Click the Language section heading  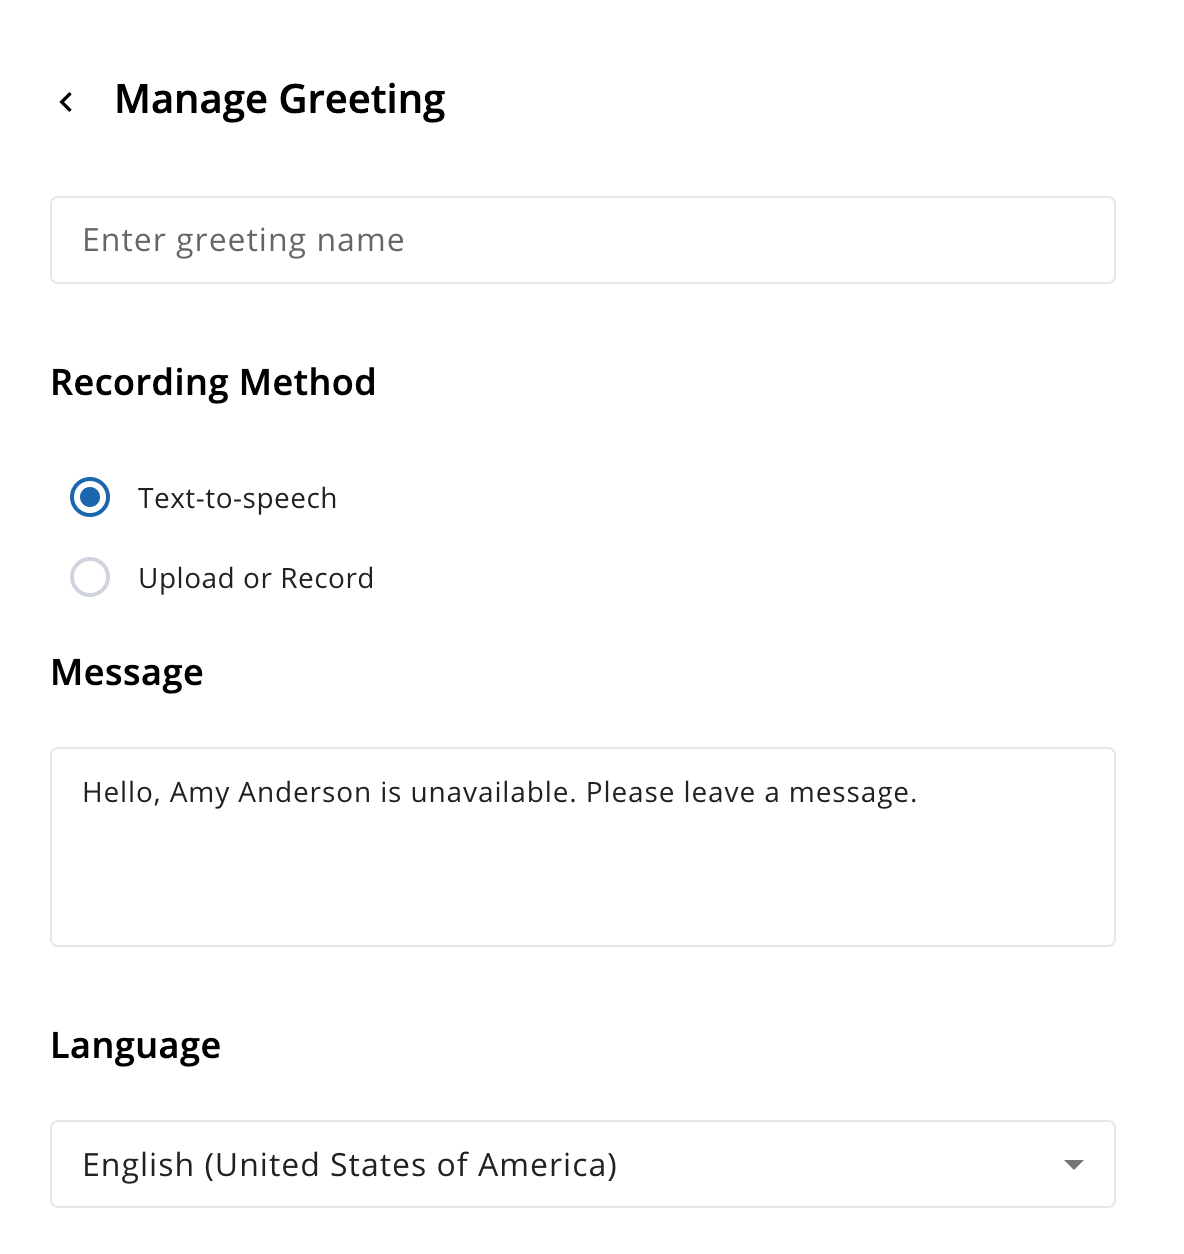click(x=136, y=1045)
